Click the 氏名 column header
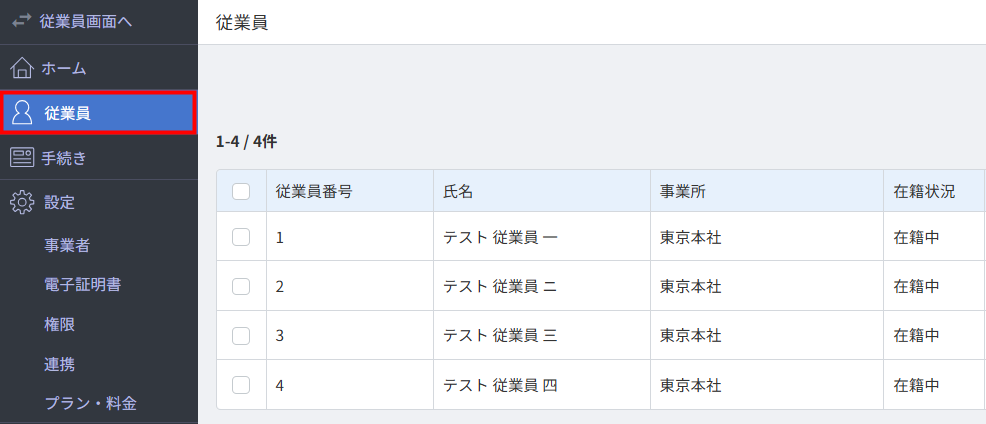Image resolution: width=986 pixels, height=424 pixels. click(x=458, y=191)
